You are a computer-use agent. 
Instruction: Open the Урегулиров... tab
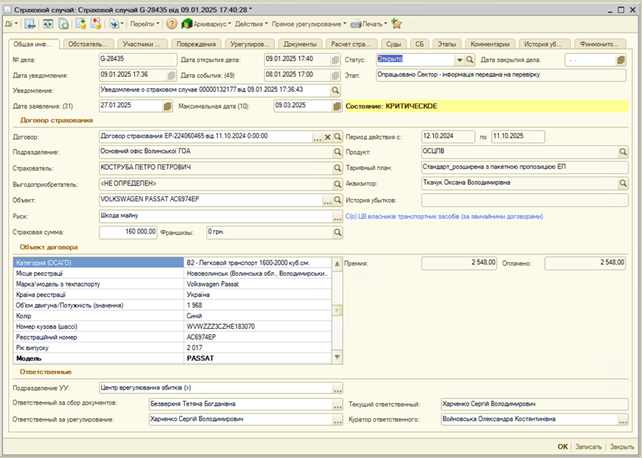[x=250, y=44]
